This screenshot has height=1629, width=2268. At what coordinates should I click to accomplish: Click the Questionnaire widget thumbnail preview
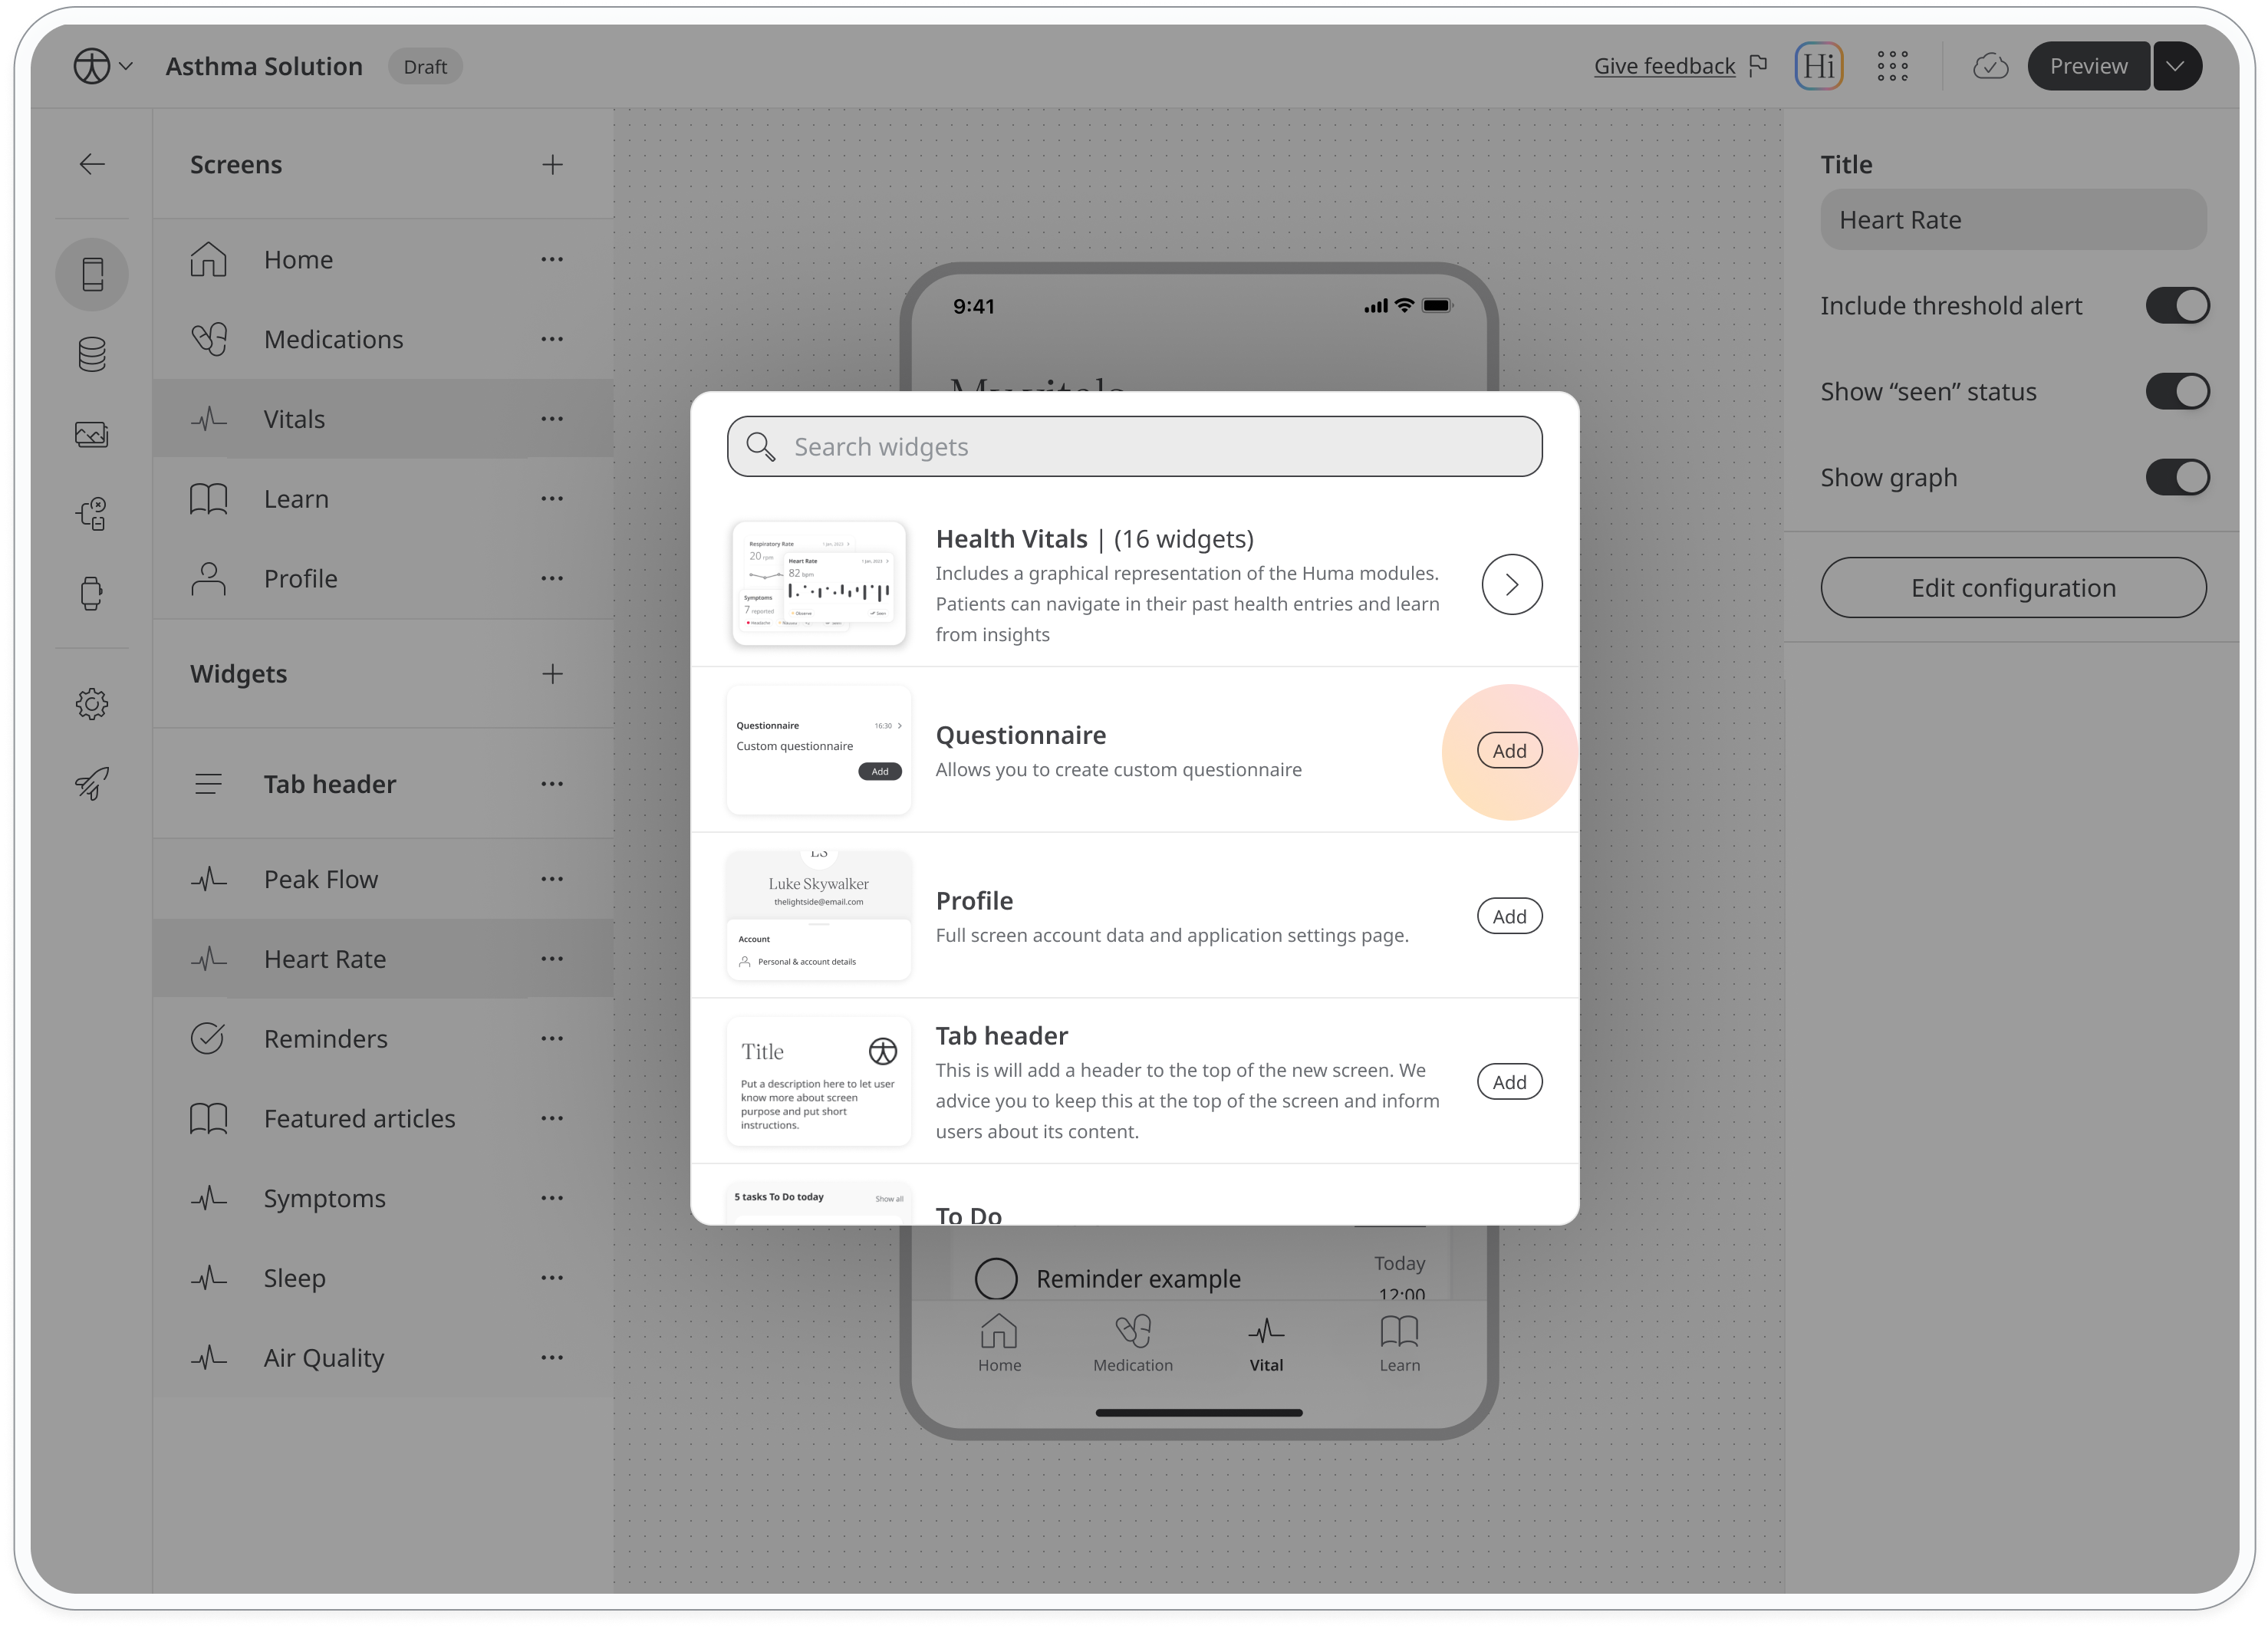tap(817, 749)
